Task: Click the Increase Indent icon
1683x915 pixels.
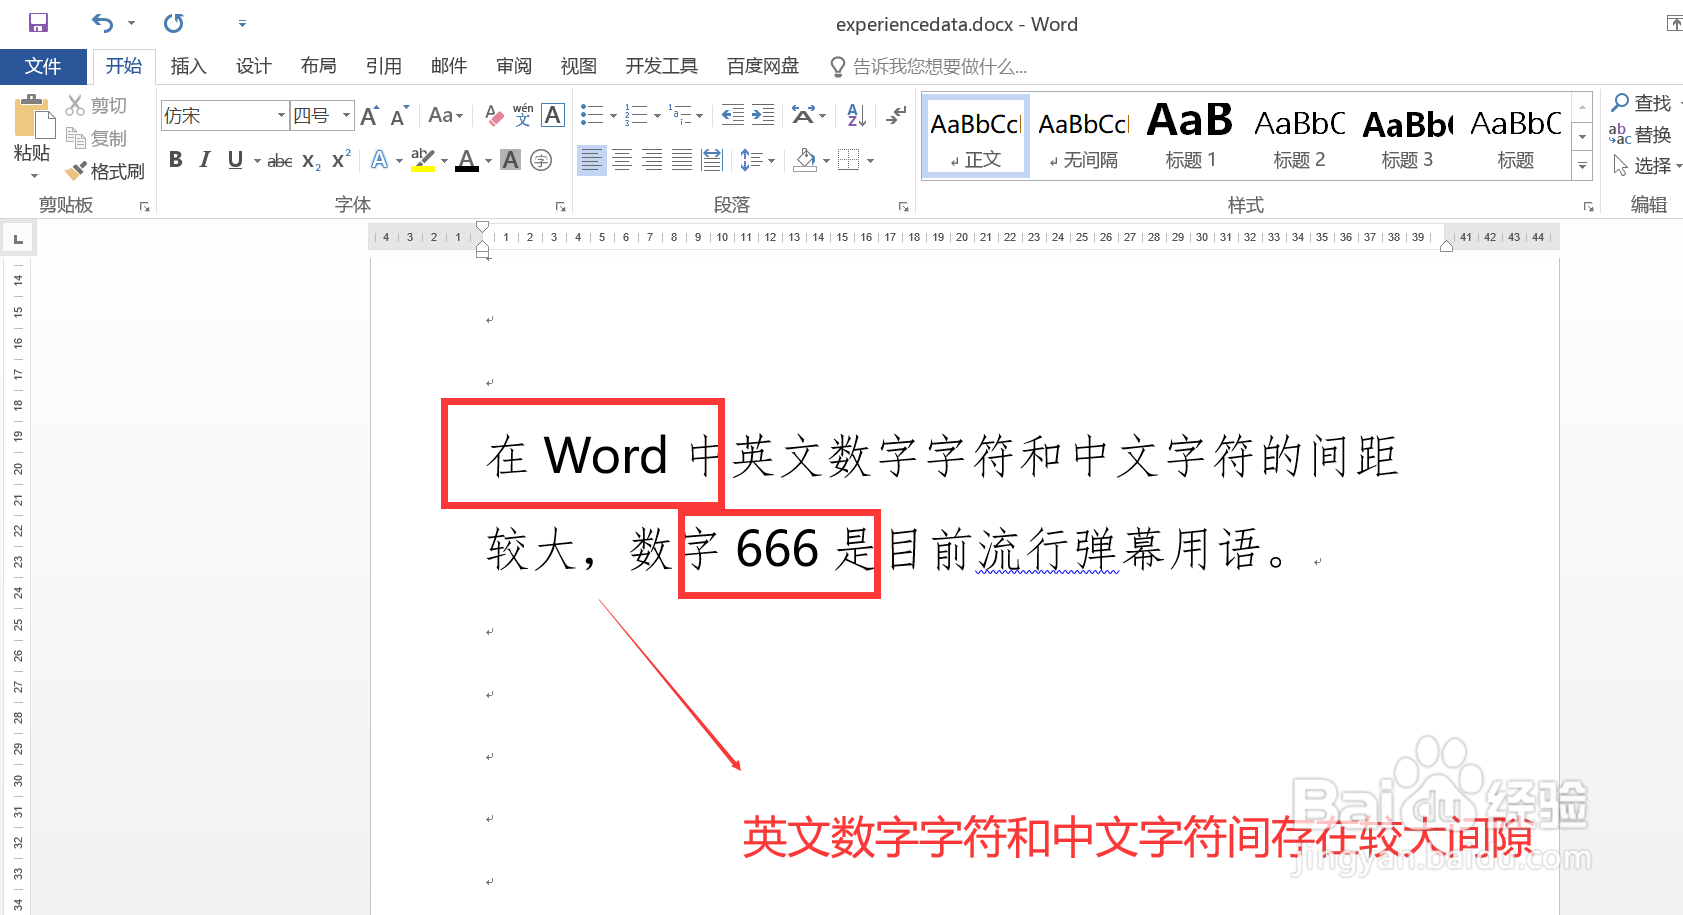Action: pos(763,116)
